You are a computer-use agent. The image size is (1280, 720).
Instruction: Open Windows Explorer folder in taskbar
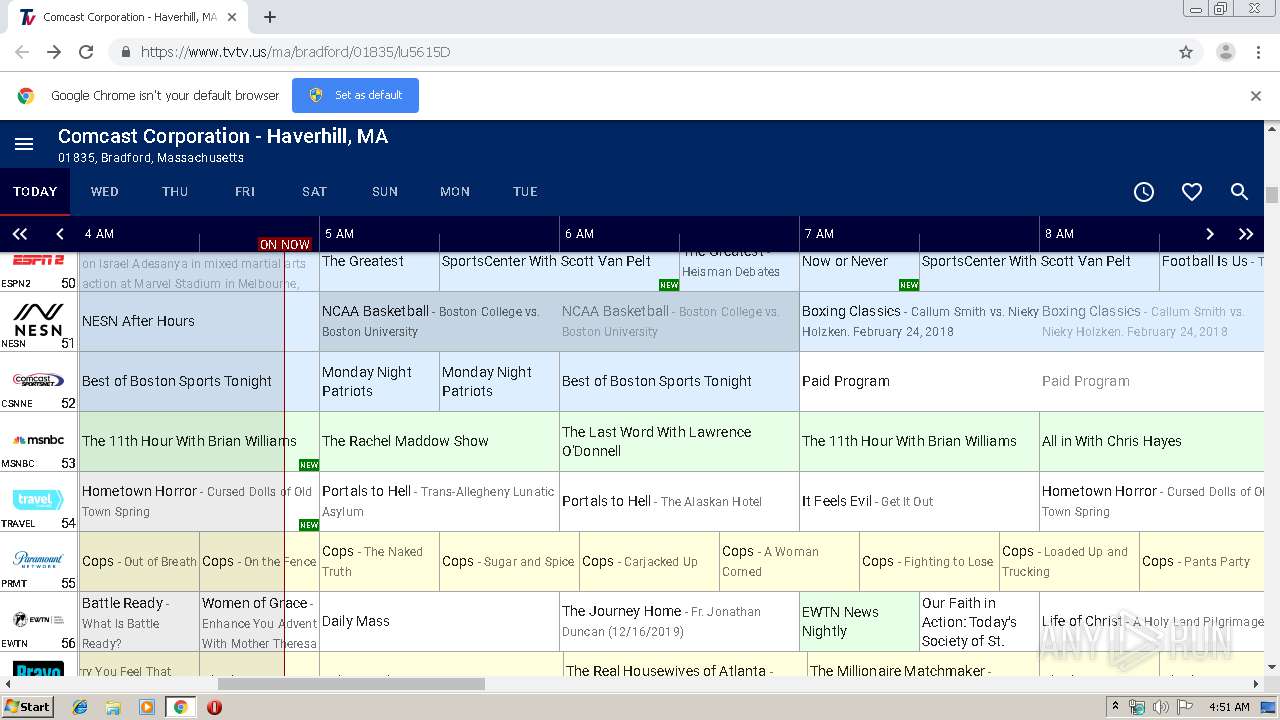113,707
